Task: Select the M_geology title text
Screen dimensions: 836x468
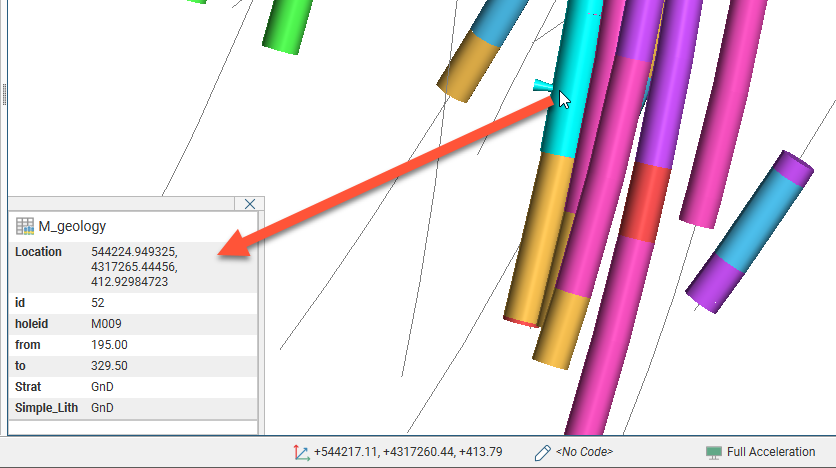Action: pyautogui.click(x=72, y=227)
